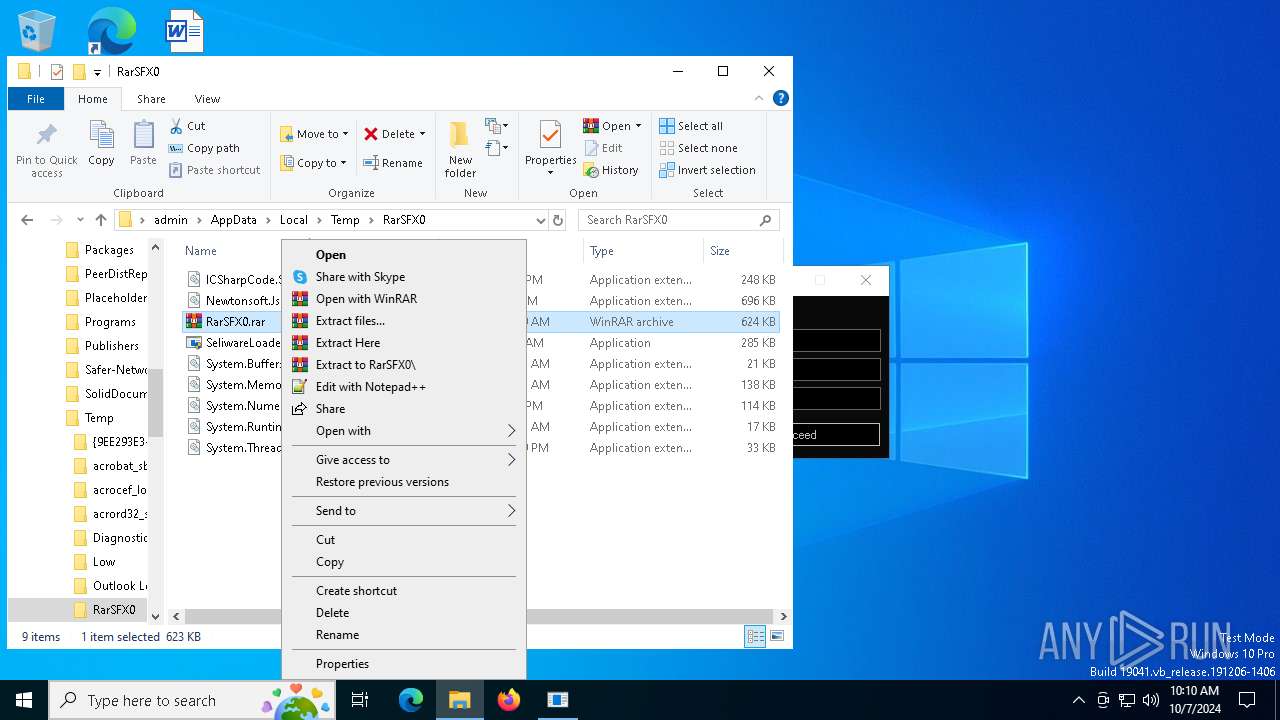Viewport: 1280px width, 720px height.
Task: Expand the ribbon Open dropdown arrow
Action: tap(638, 126)
